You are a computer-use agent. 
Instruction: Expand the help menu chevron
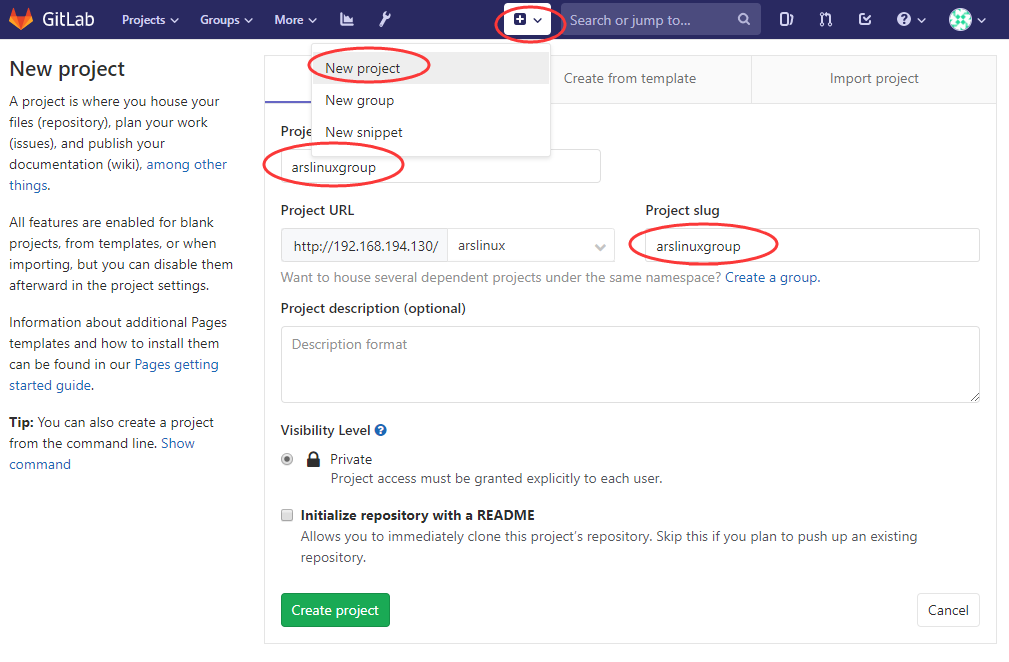pyautogui.click(x=921, y=20)
